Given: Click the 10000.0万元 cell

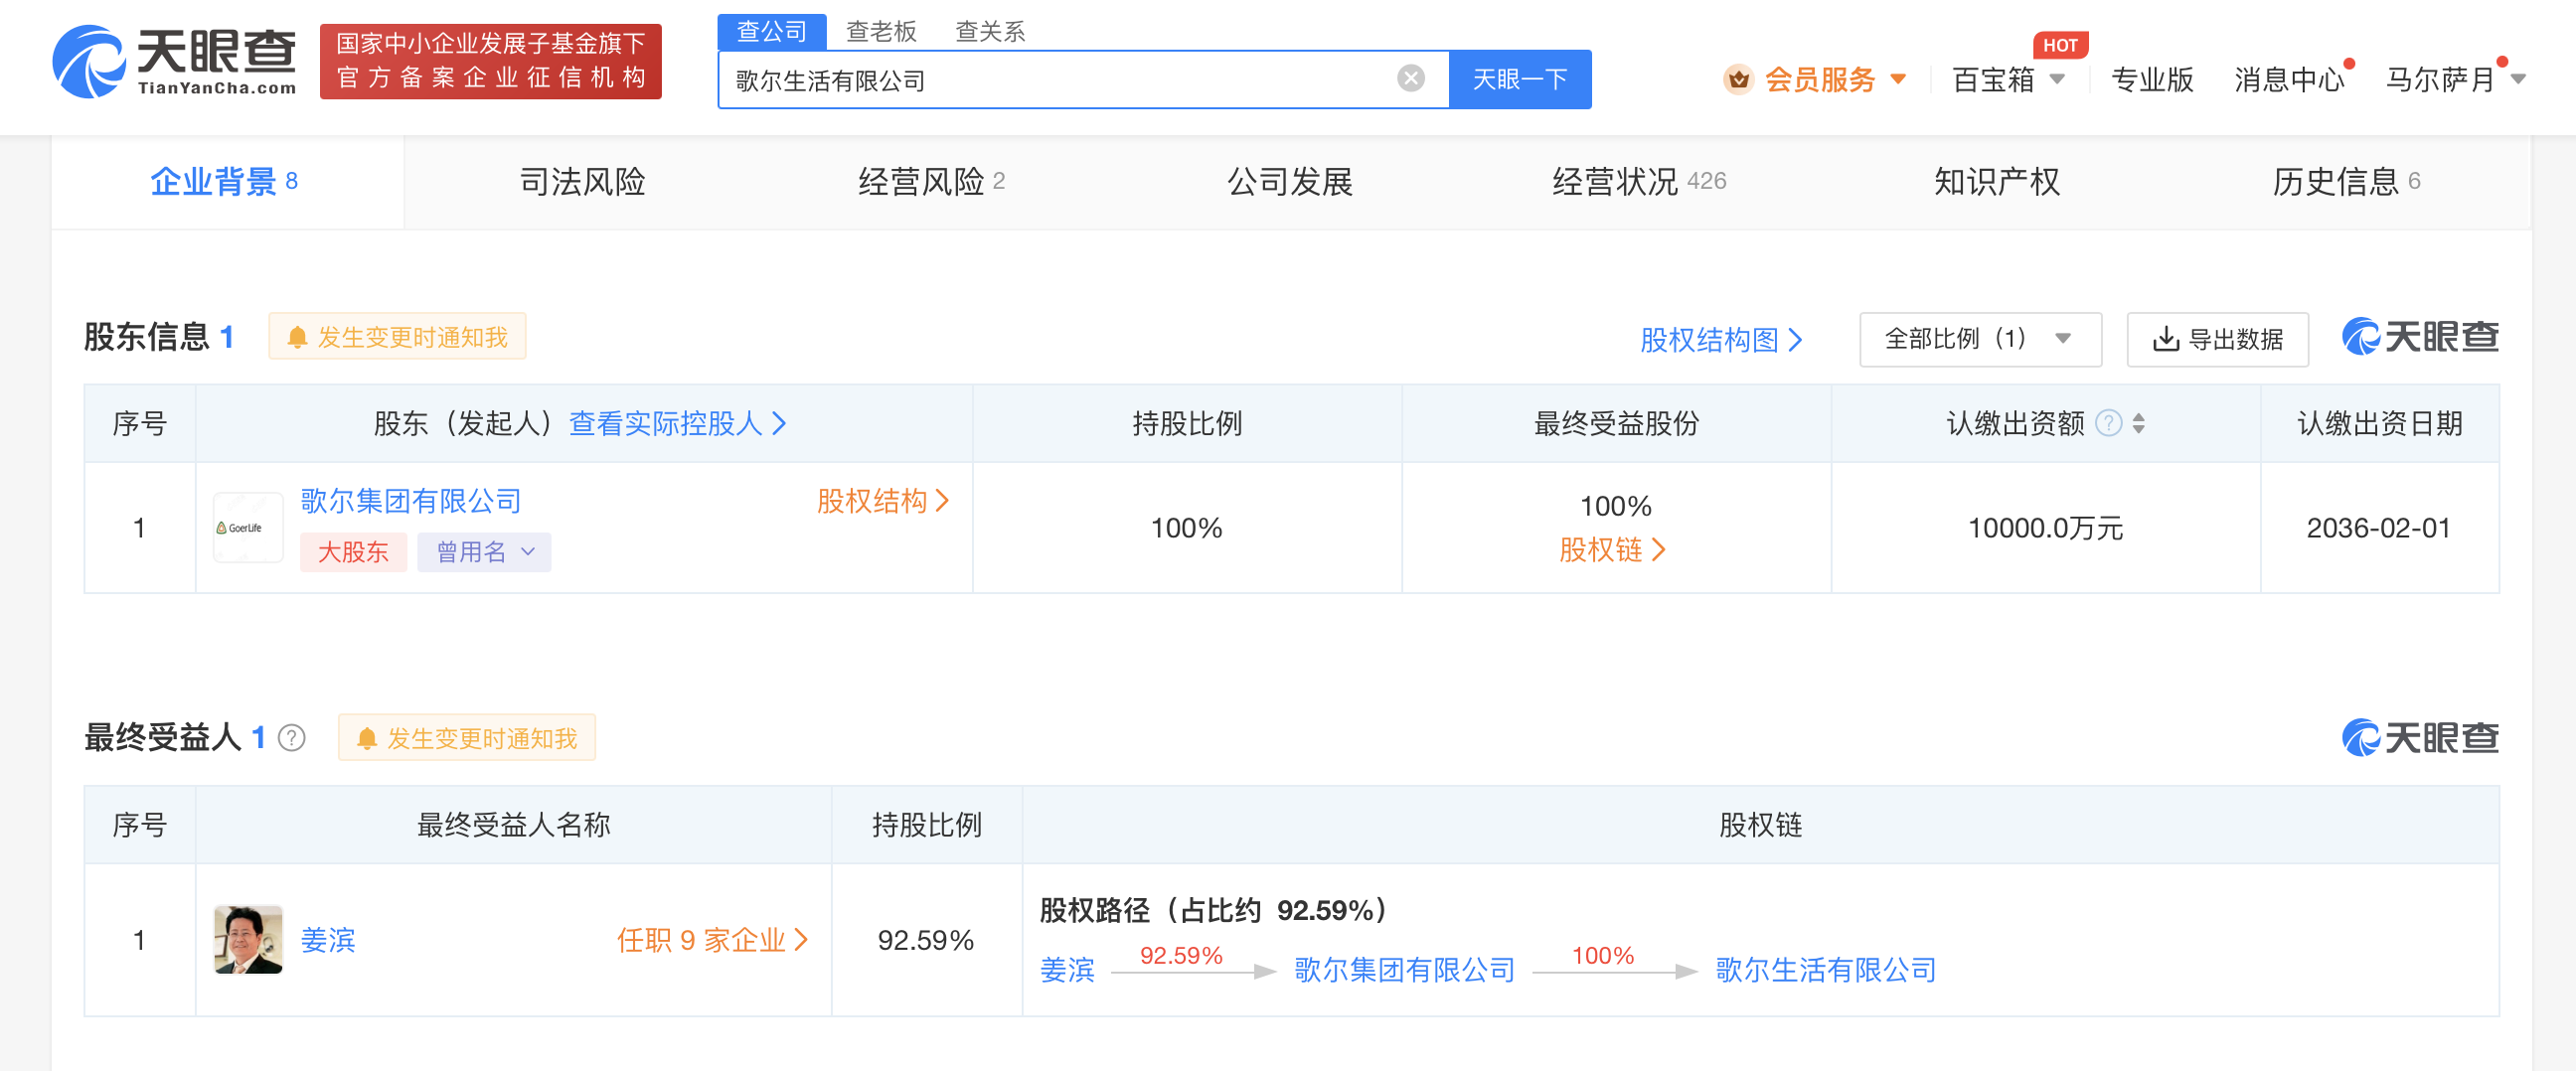Looking at the screenshot, I should click(x=2045, y=528).
